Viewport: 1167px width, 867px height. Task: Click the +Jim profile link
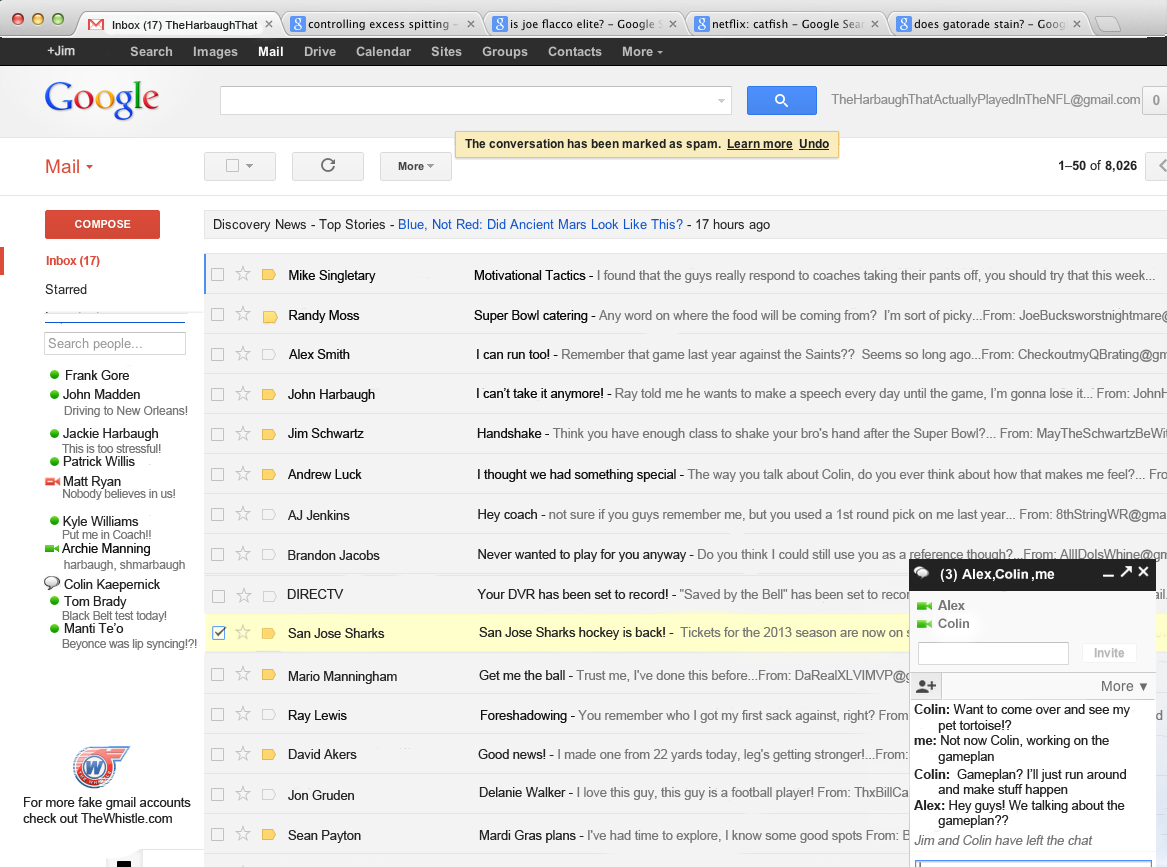point(61,51)
